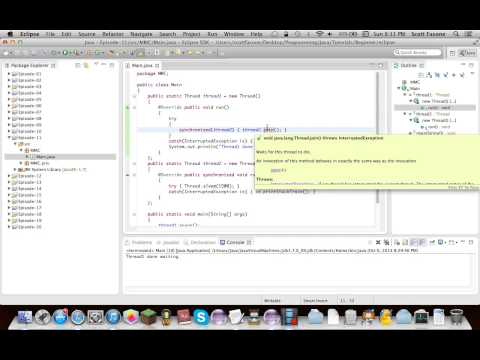480x360 pixels.
Task: Click the Open Perspective icon
Action: coord(452,53)
